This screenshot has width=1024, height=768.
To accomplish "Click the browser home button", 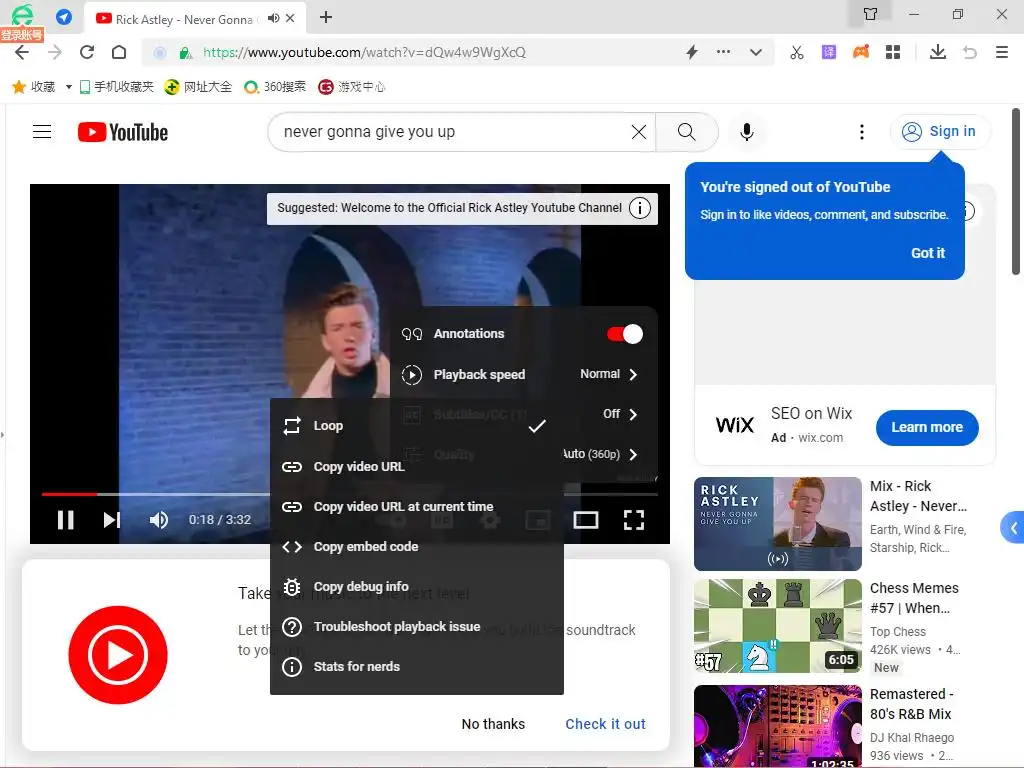I will tap(119, 52).
